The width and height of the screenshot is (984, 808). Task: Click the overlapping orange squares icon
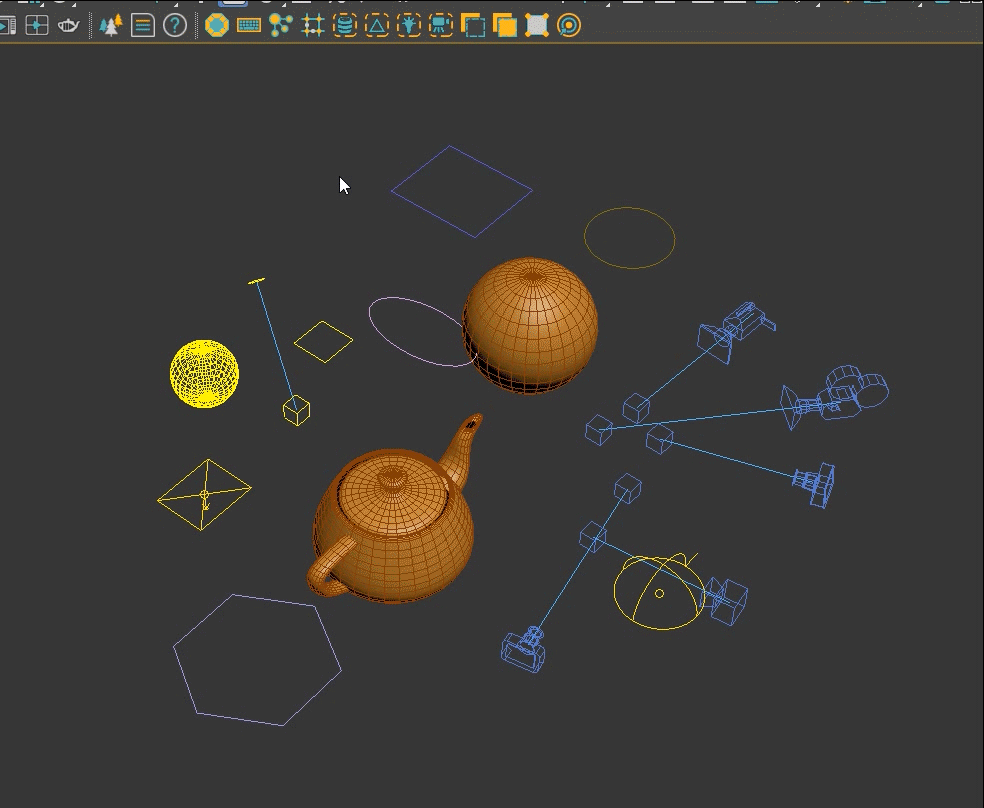[x=505, y=25]
